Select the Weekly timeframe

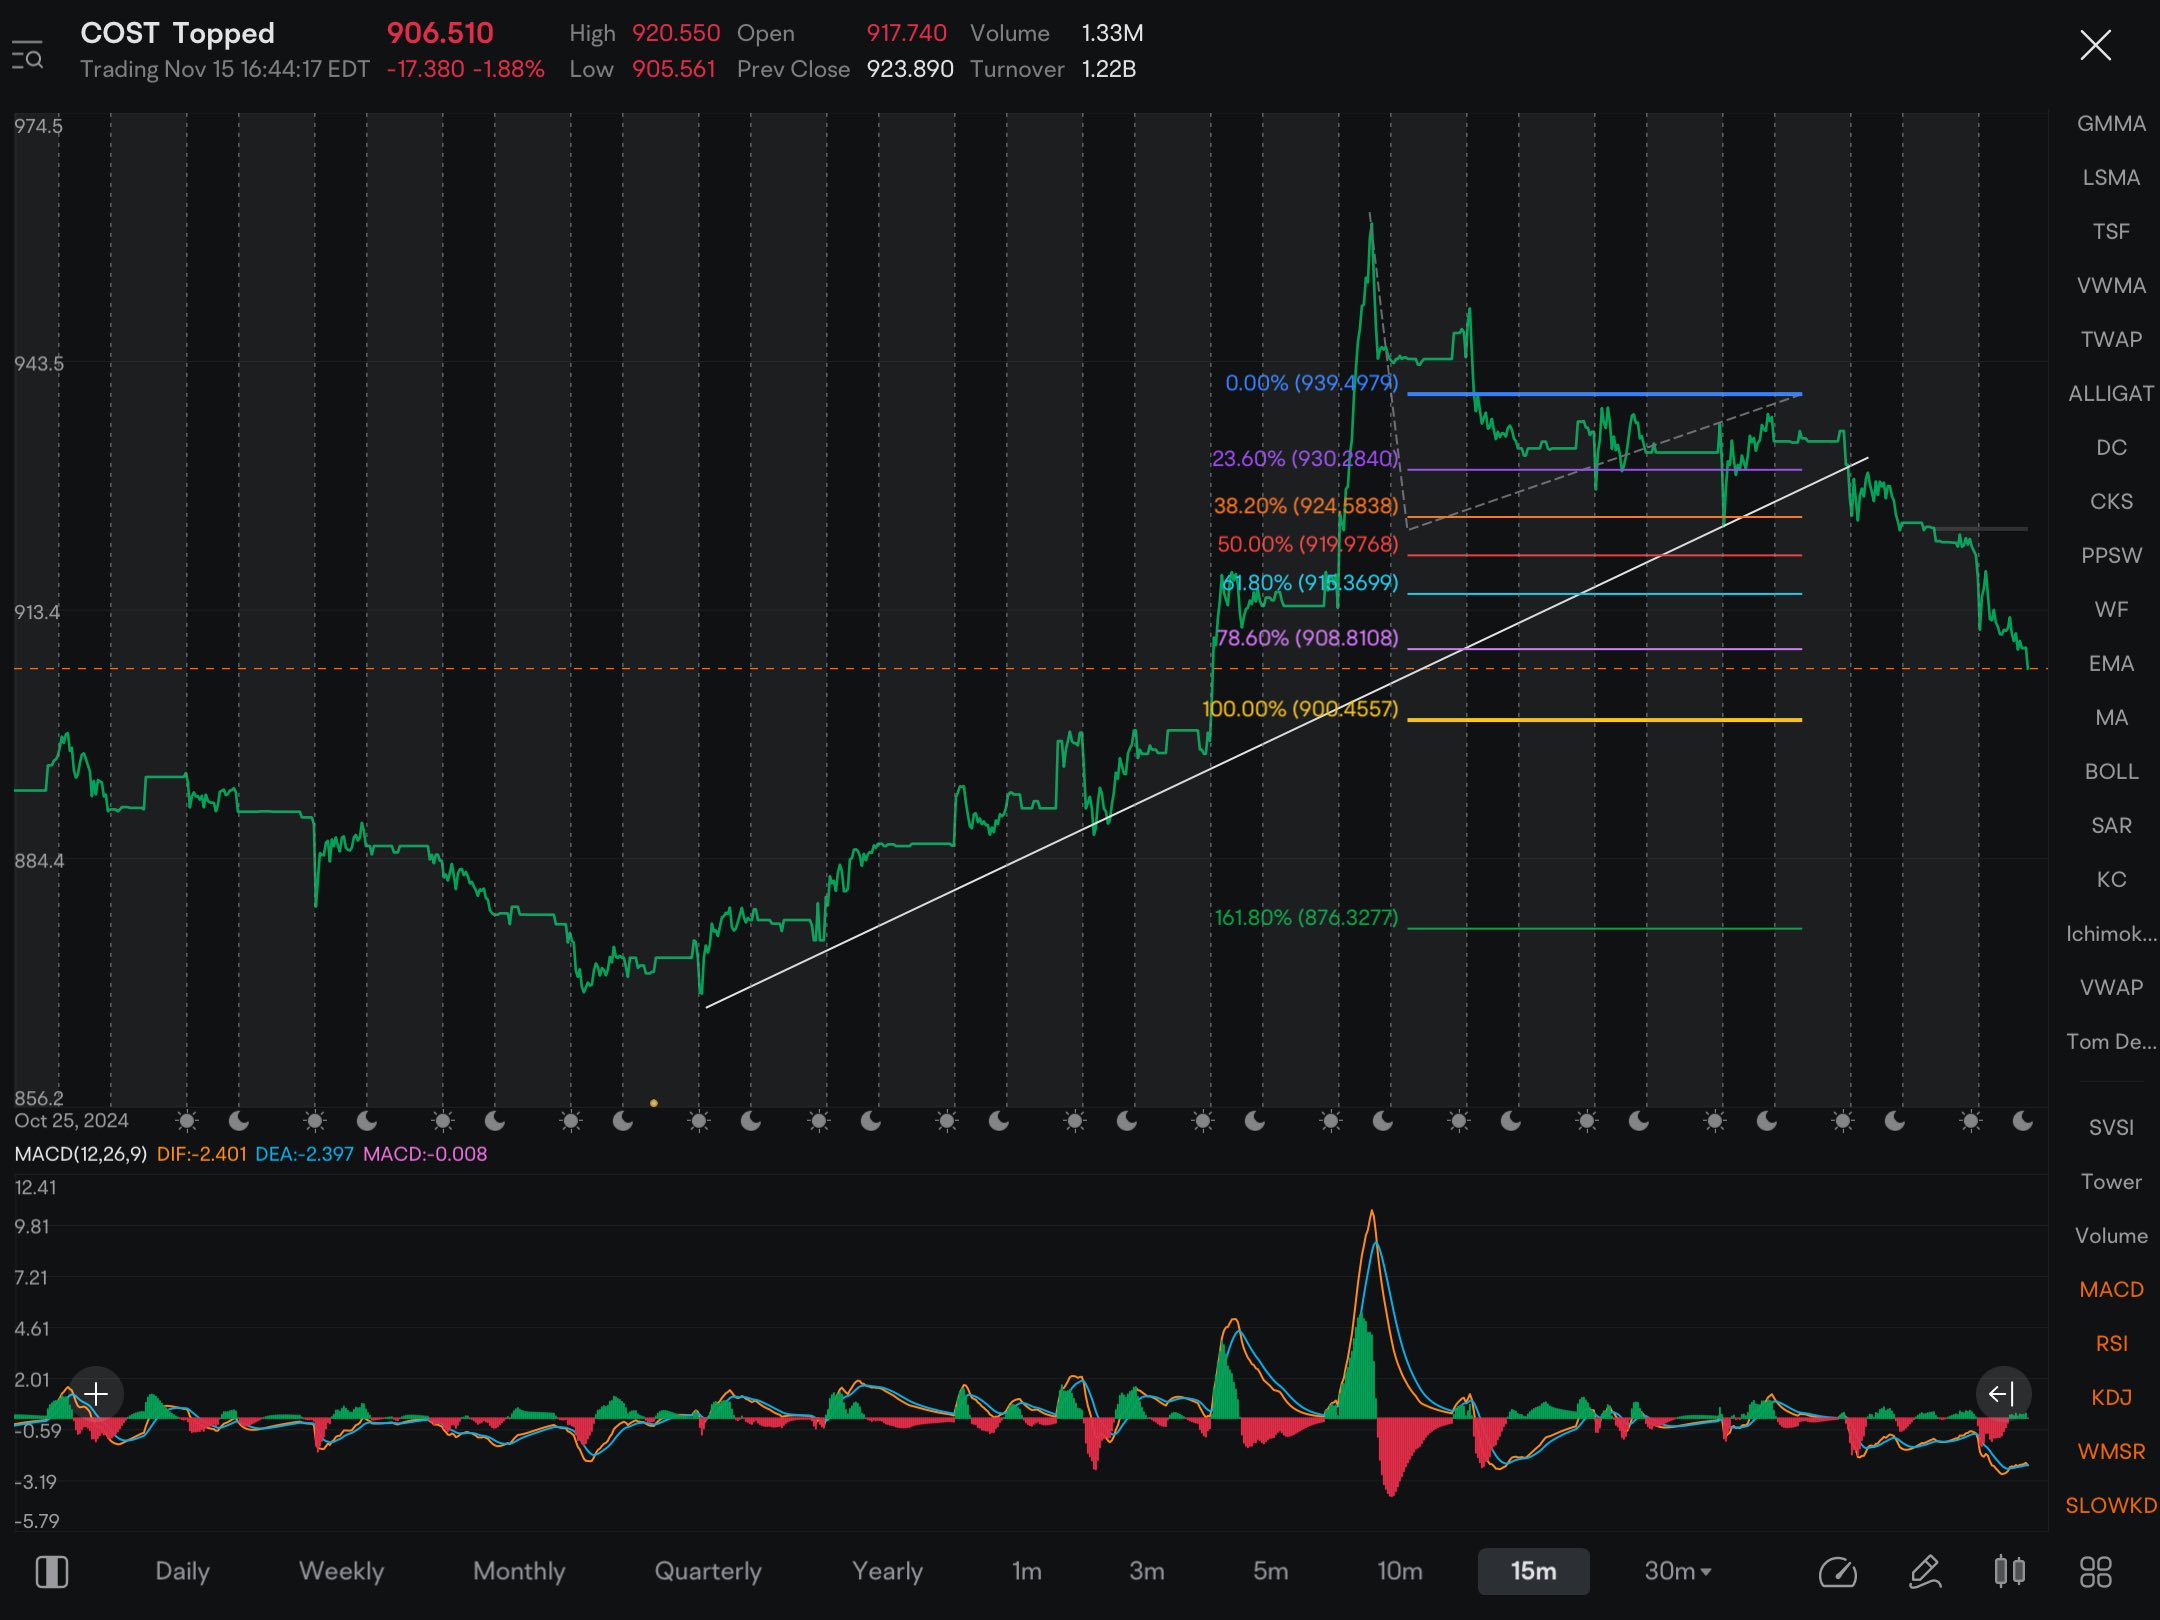click(341, 1572)
